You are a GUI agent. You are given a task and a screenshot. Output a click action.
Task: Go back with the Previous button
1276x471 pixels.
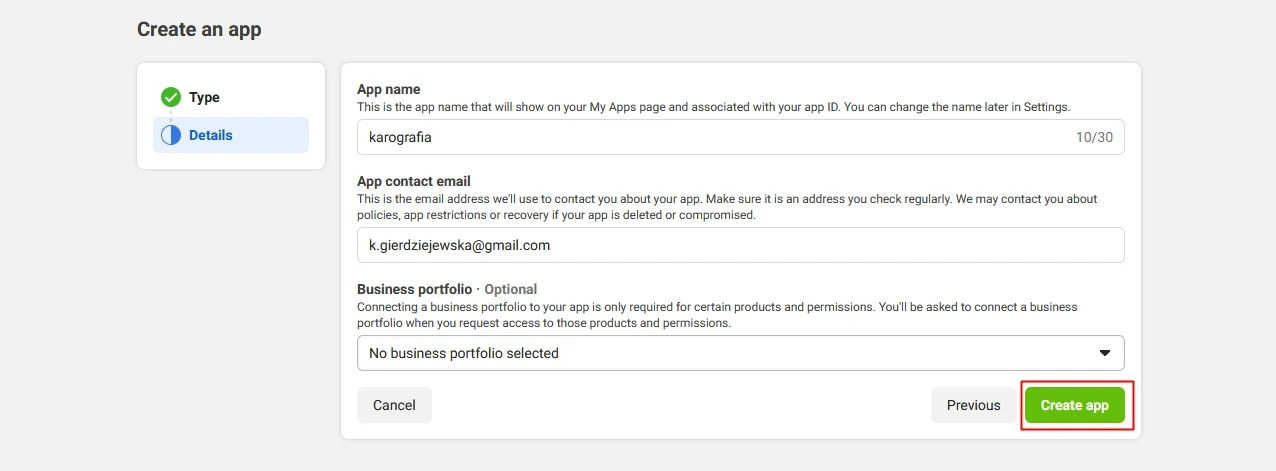tap(973, 405)
